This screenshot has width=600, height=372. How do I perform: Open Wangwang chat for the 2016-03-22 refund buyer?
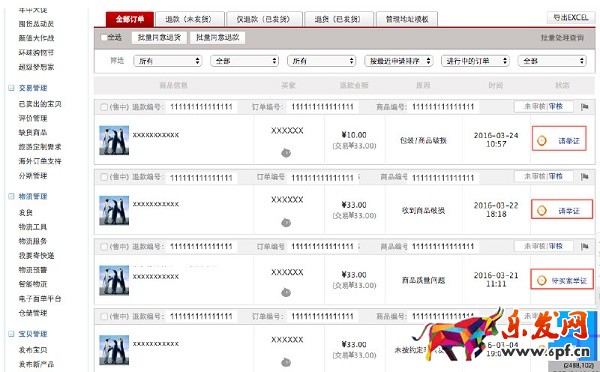coord(286,222)
